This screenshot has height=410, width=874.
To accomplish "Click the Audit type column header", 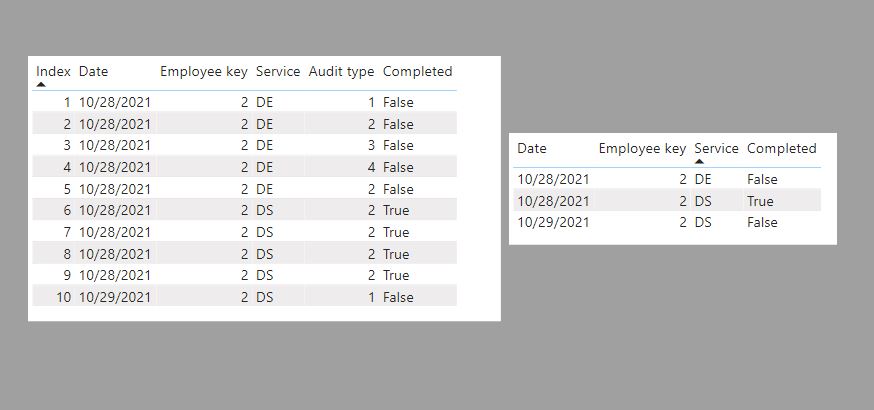I will point(341,71).
